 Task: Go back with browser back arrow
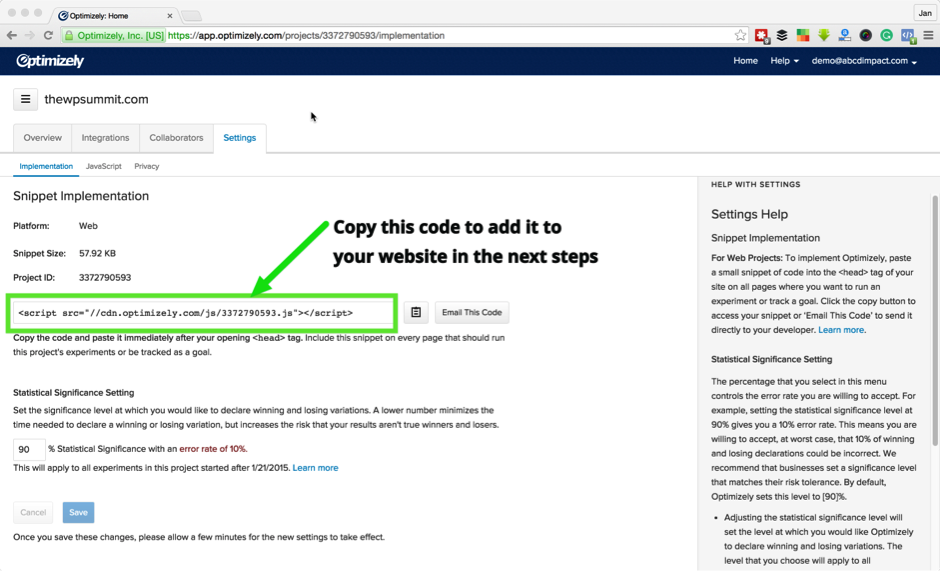[x=11, y=35]
